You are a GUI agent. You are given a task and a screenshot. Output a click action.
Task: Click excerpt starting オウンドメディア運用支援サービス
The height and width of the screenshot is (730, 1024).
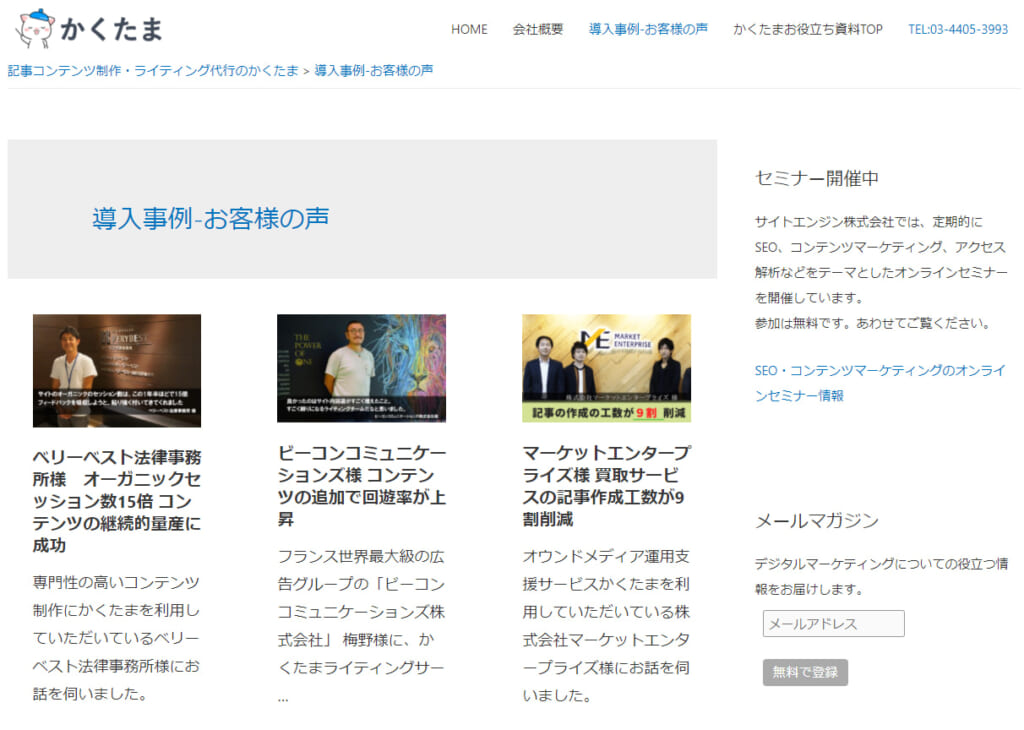606,626
